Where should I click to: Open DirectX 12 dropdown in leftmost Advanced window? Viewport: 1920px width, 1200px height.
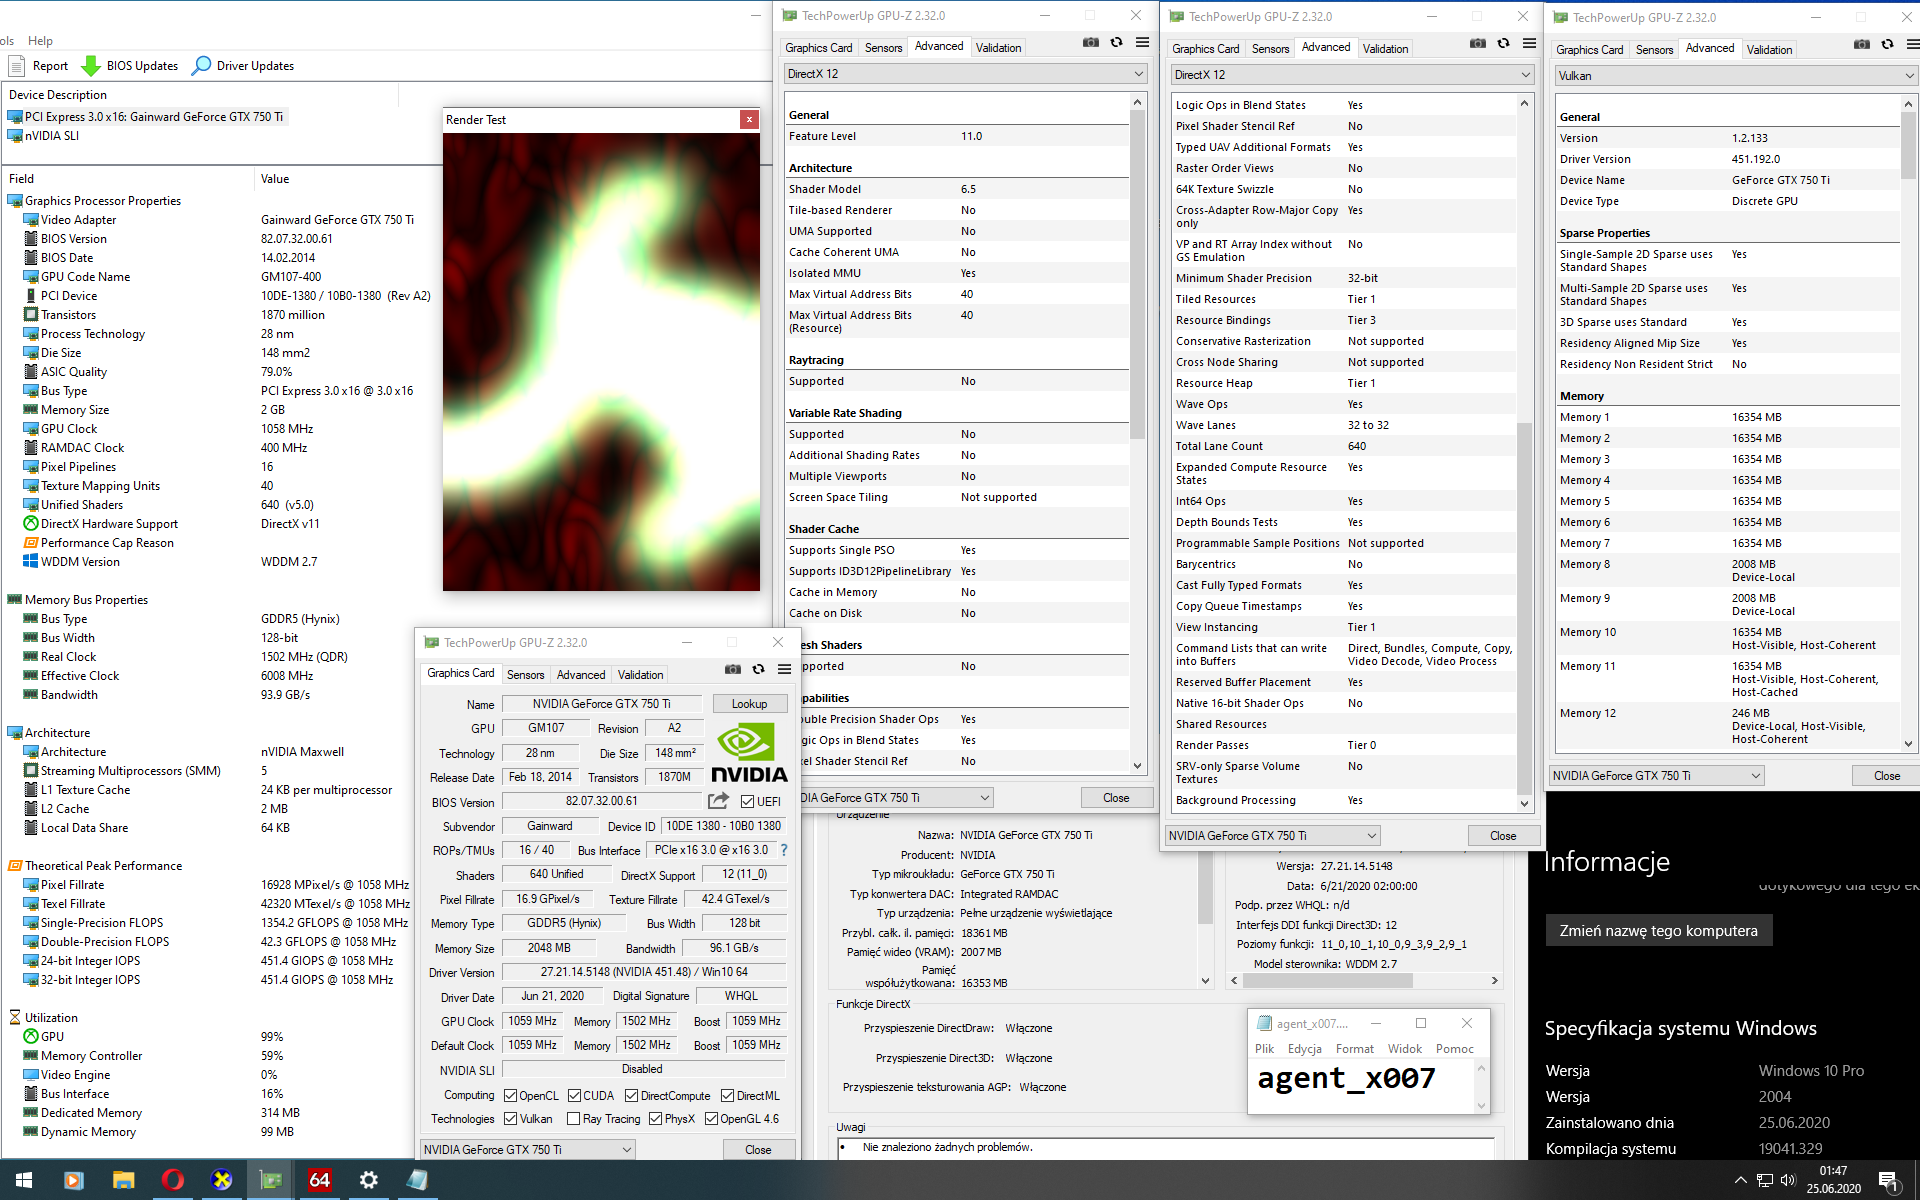[965, 74]
